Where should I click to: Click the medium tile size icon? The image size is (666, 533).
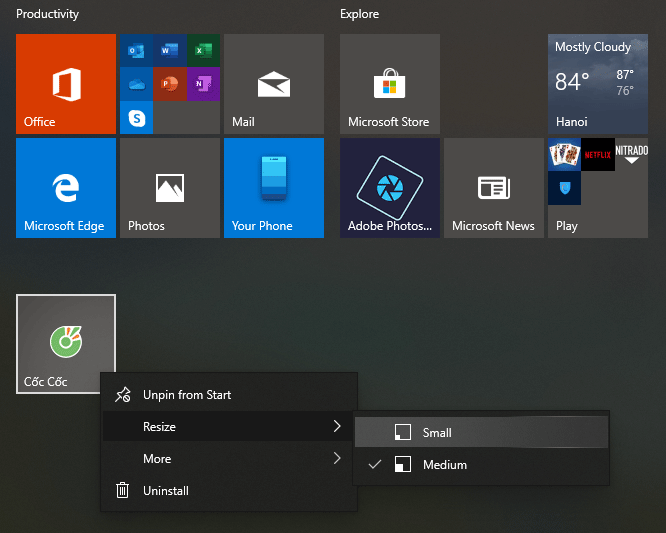[x=403, y=464]
